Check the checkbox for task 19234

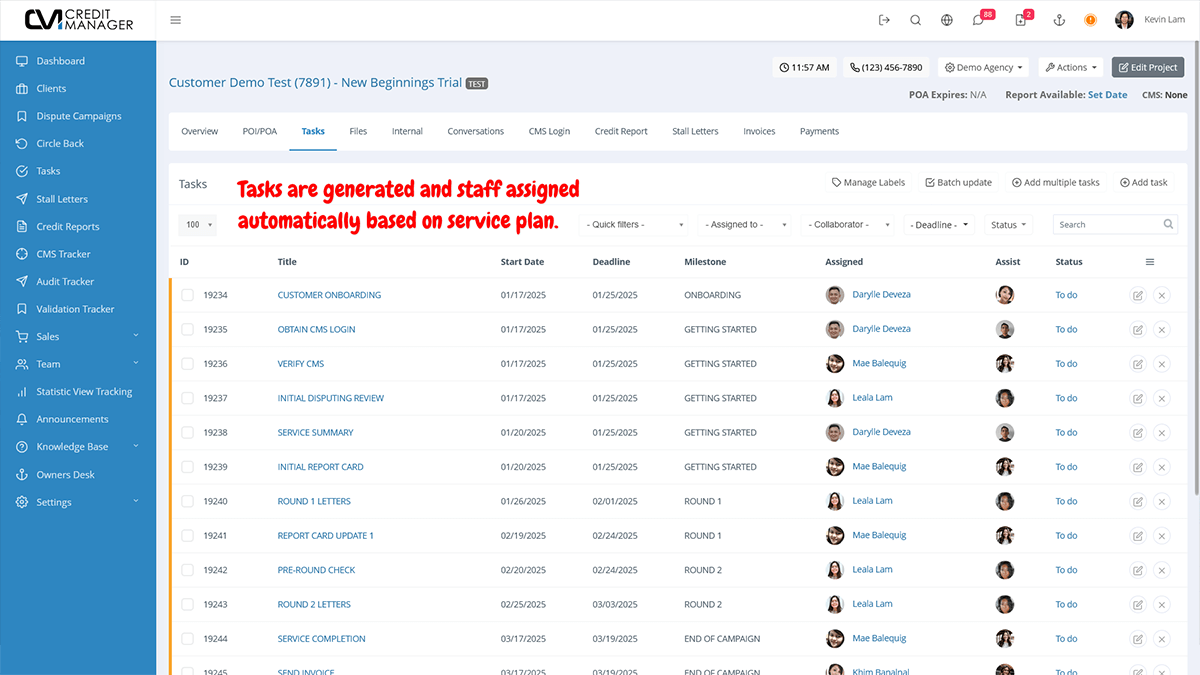click(x=186, y=294)
